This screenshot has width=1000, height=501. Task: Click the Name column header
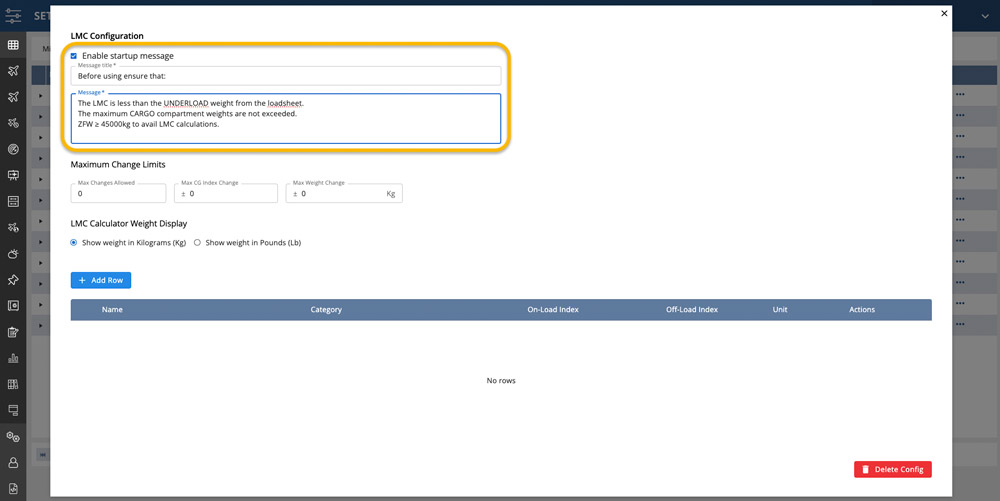coord(112,310)
